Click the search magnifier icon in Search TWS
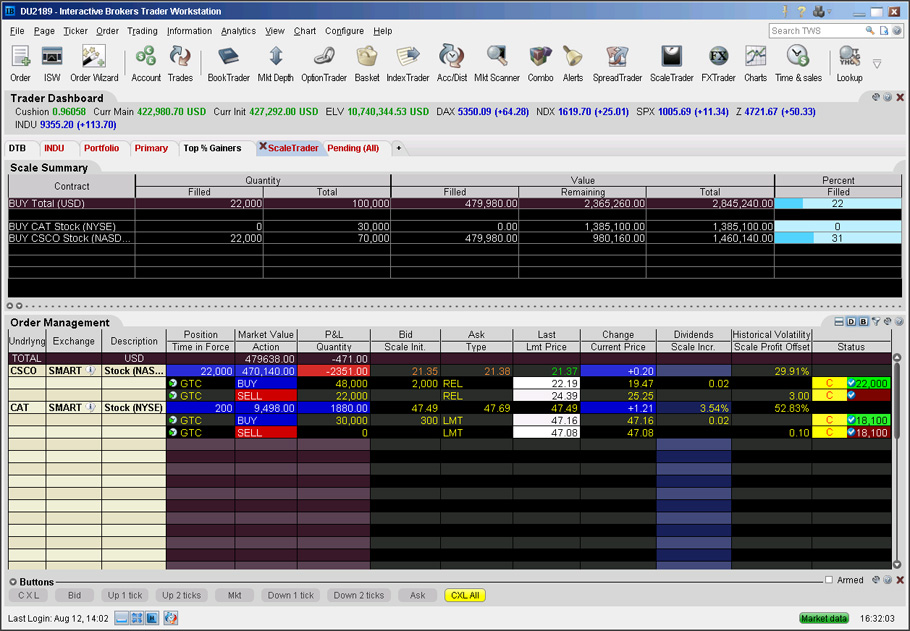910x631 pixels. (869, 30)
